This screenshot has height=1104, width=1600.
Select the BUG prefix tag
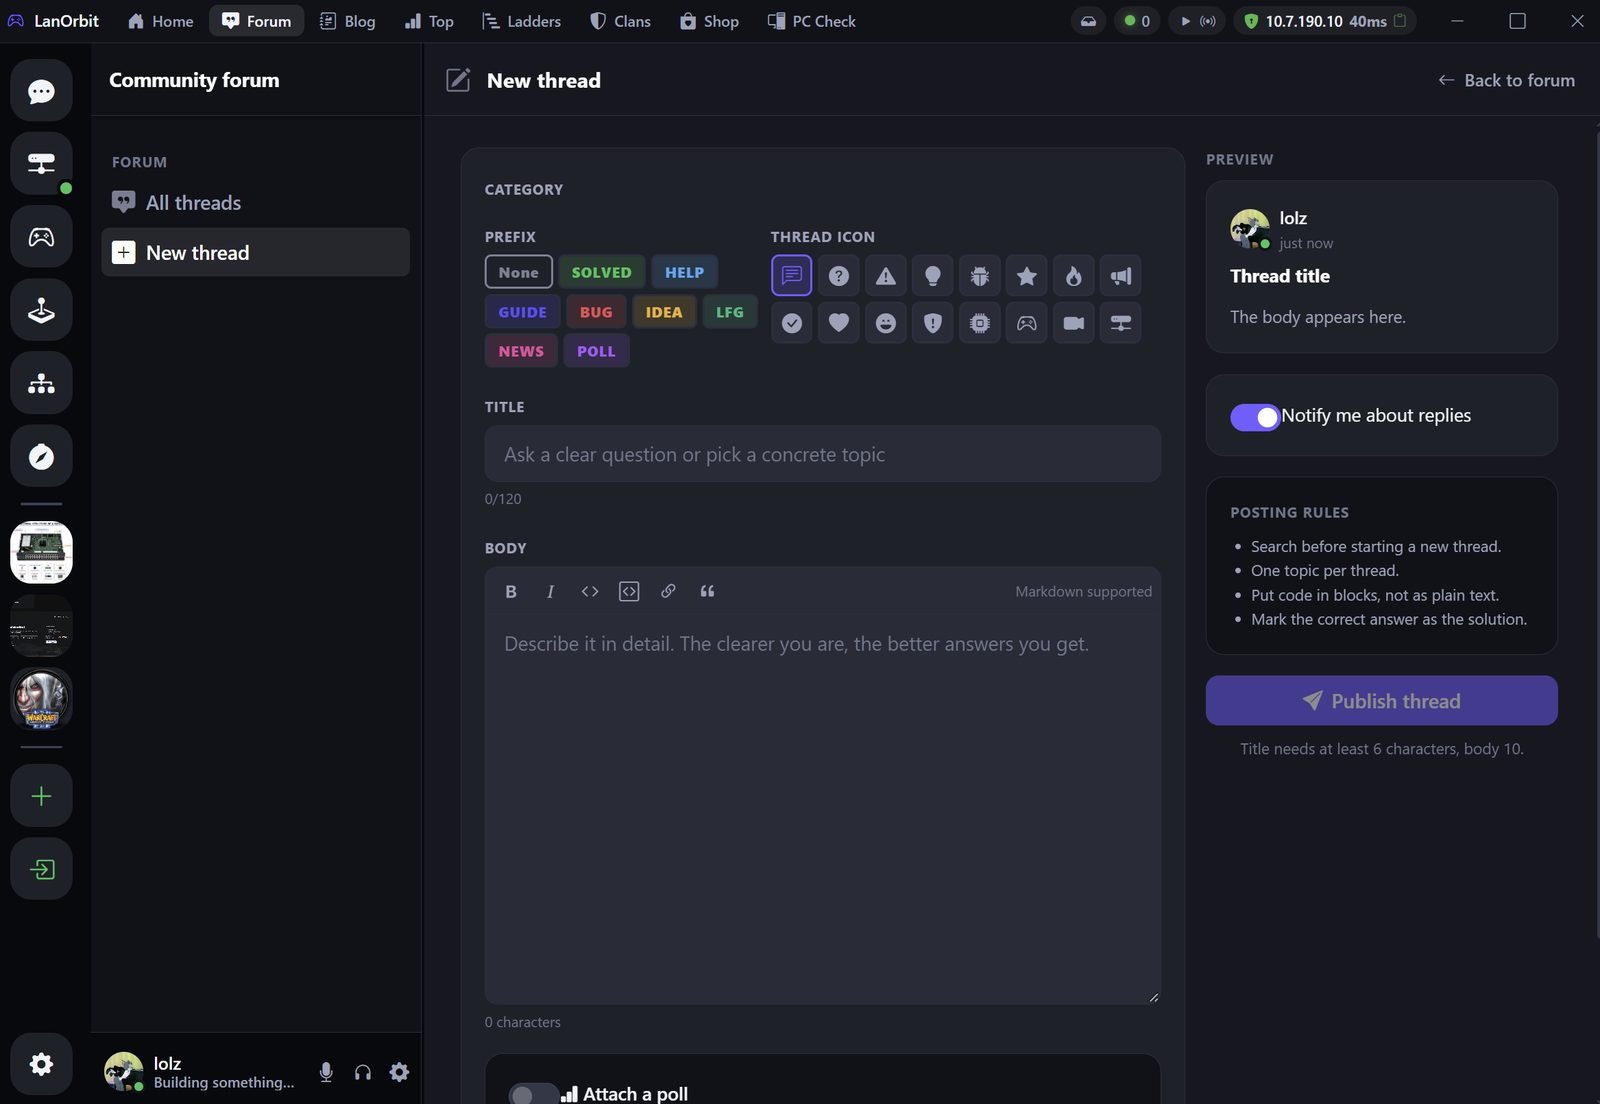[596, 312]
